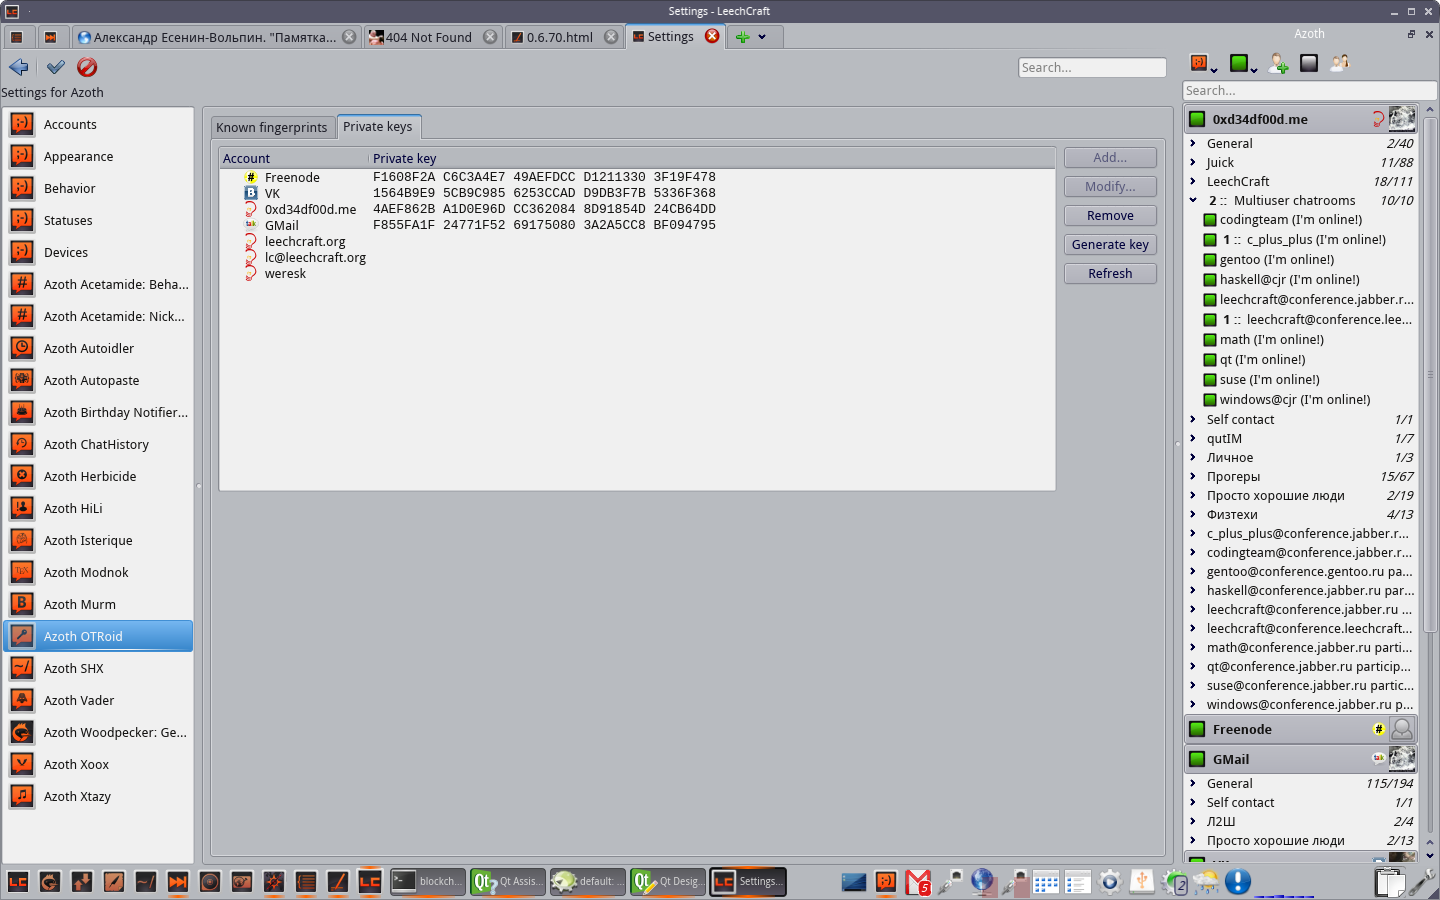The height and width of the screenshot is (900, 1440).
Task: Toggle show offline contacts icon in Azoth
Action: click(x=1309, y=63)
